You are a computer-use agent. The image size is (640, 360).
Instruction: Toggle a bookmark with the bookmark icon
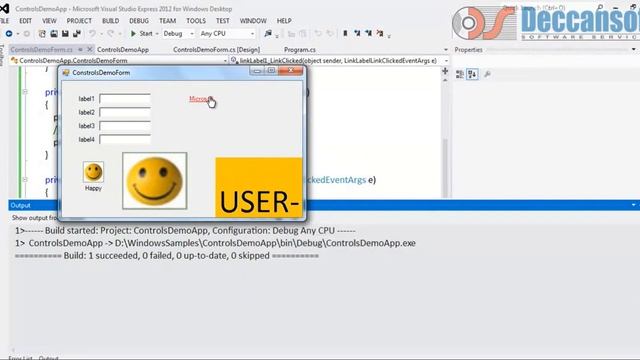pyautogui.click(x=345, y=33)
